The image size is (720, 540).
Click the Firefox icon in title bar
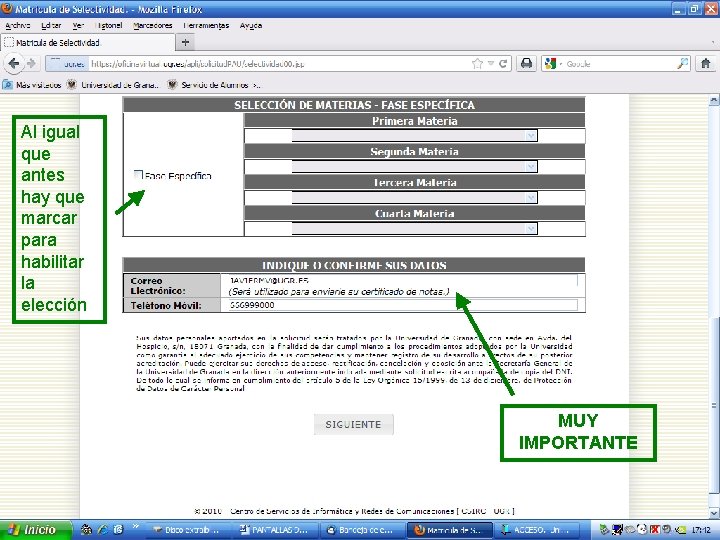click(x=7, y=9)
